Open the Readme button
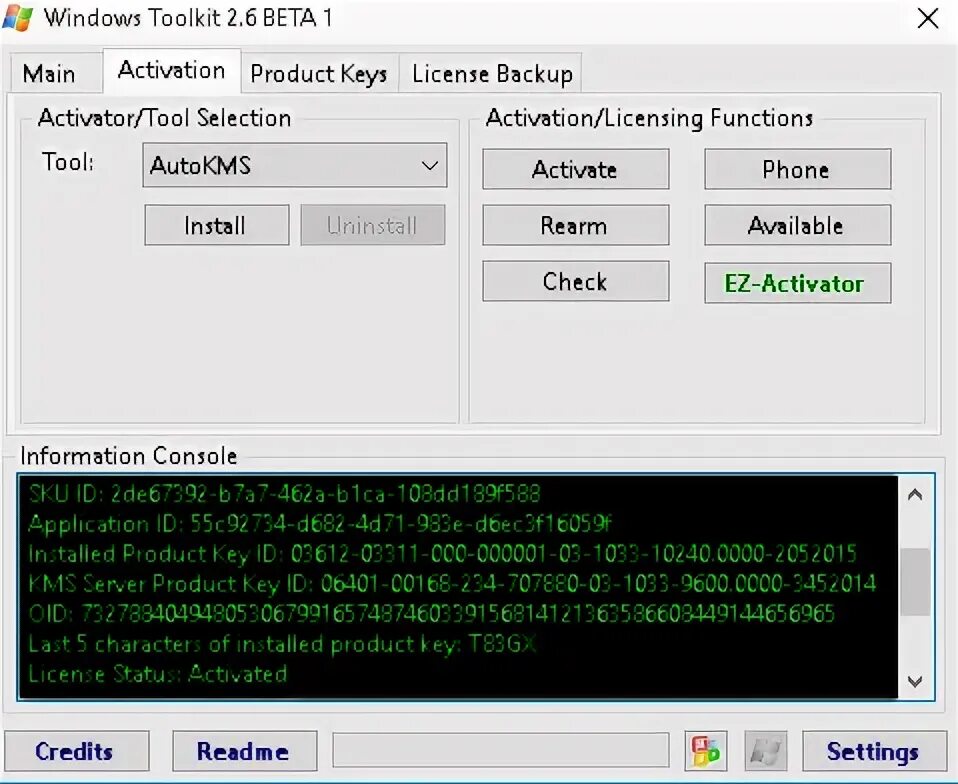 pos(244,751)
